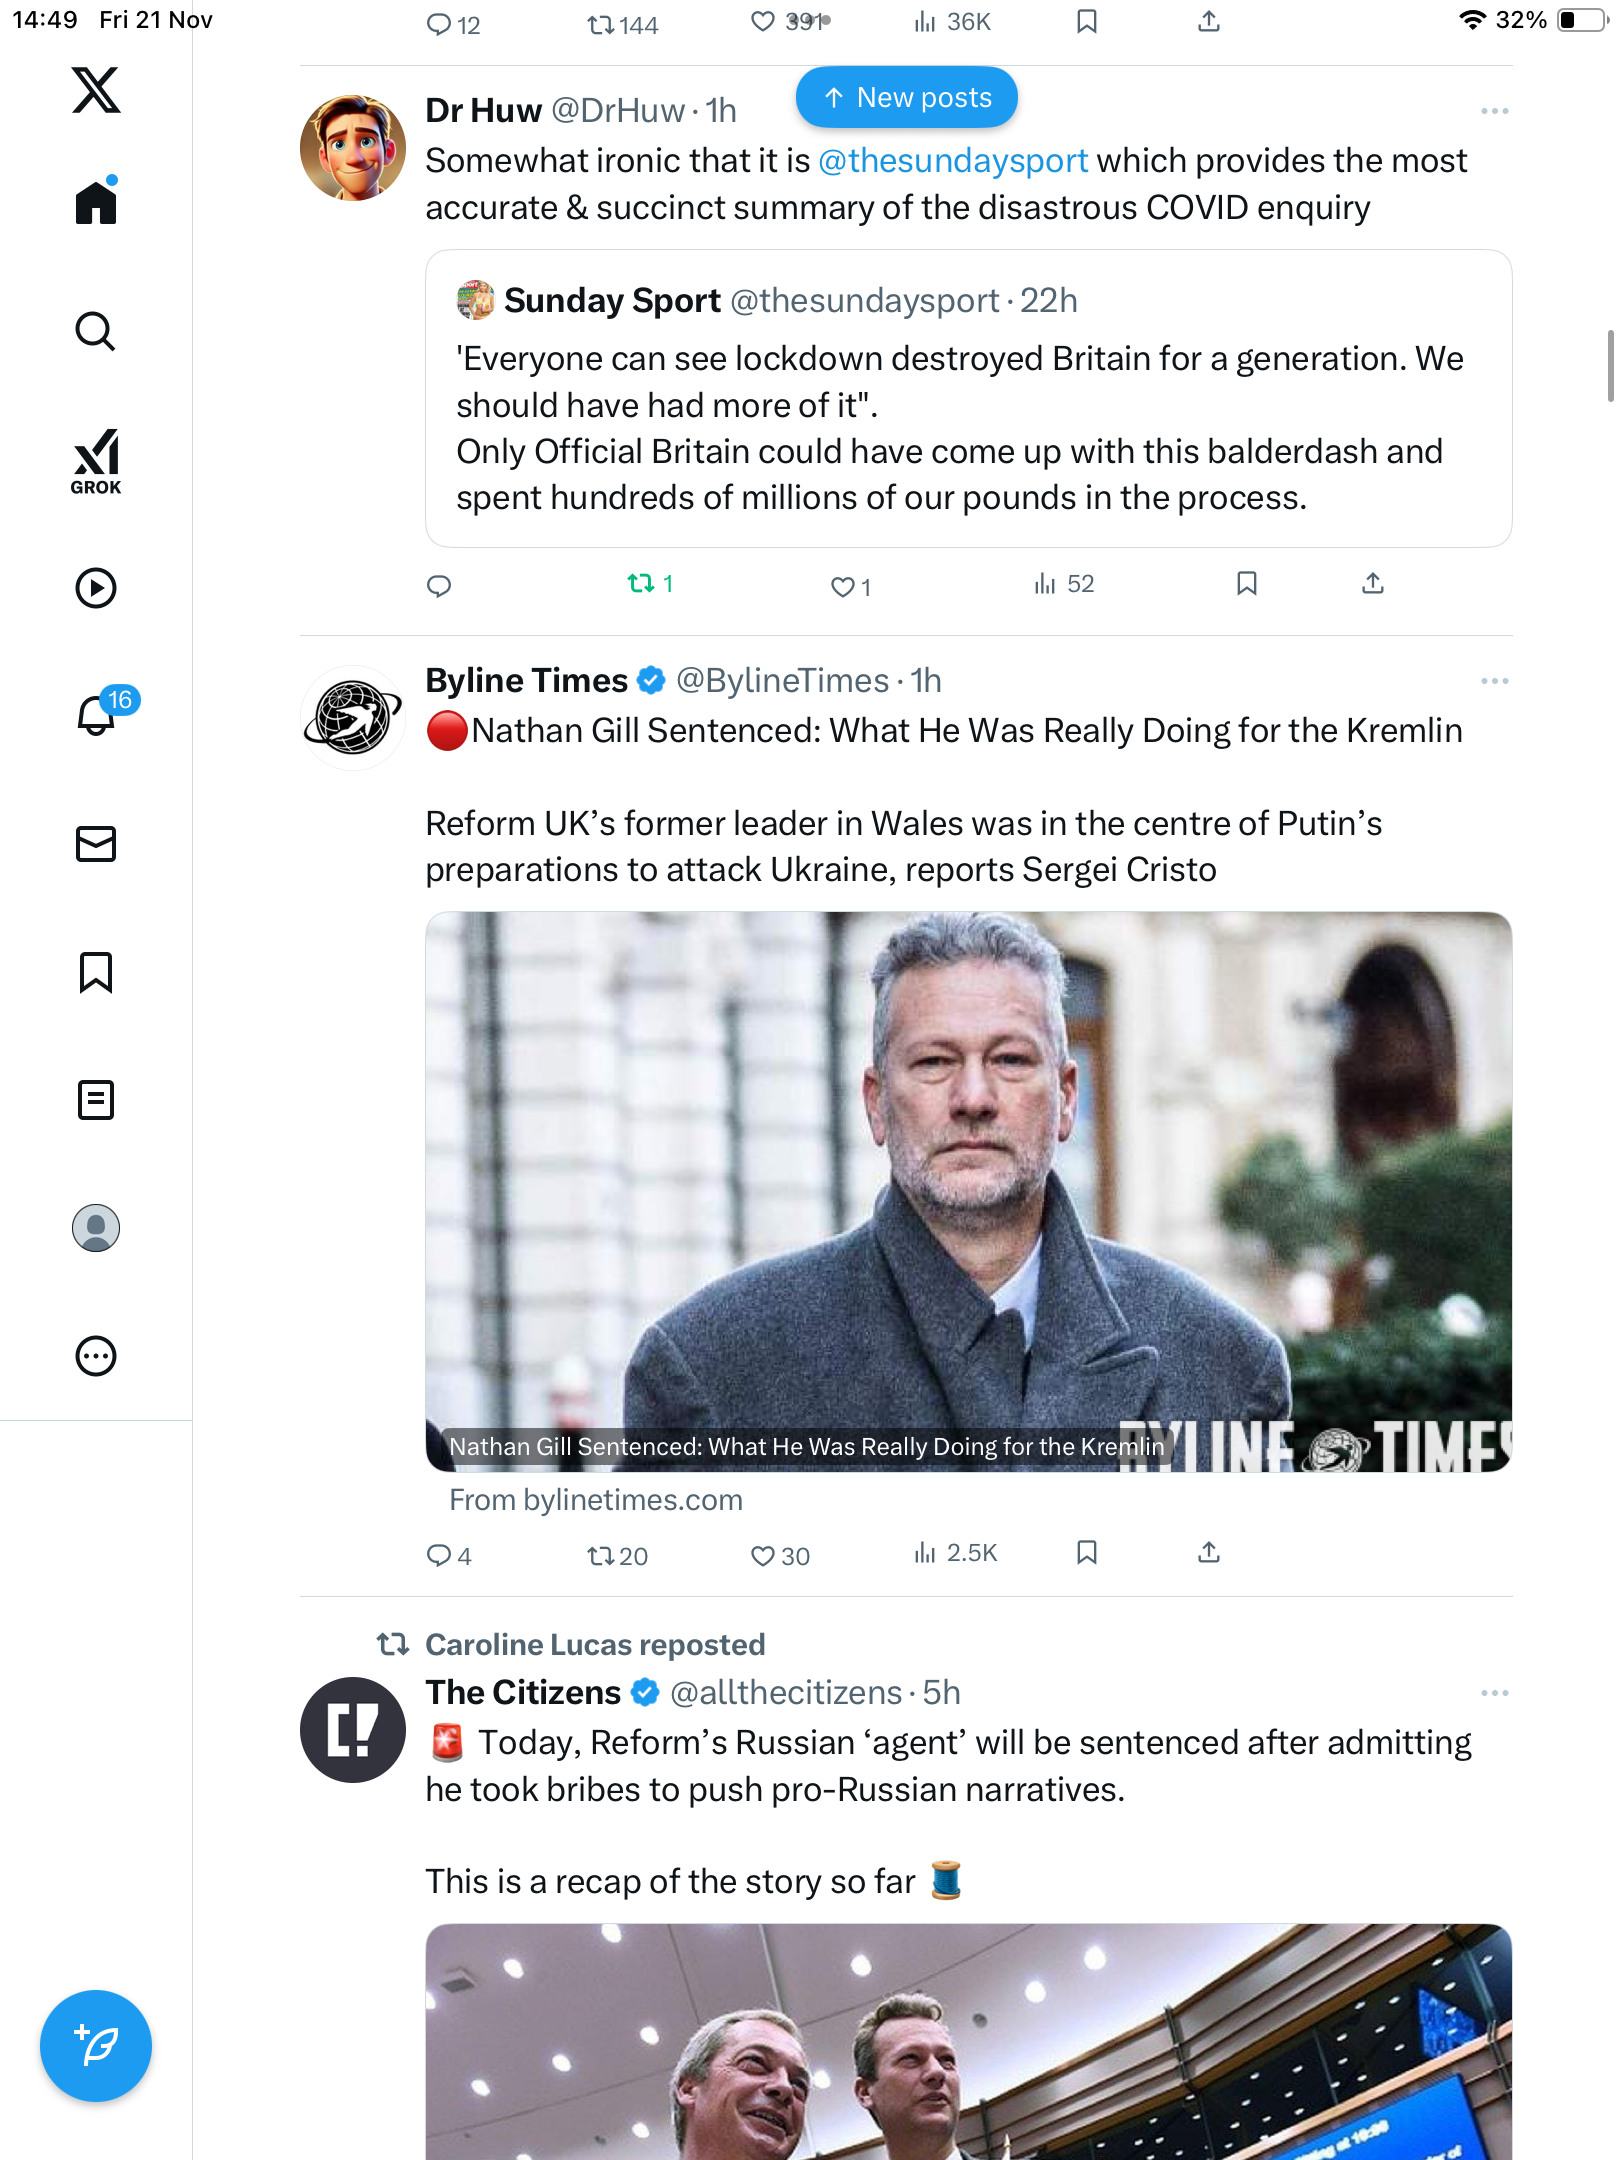Image resolution: width=1620 pixels, height=2160 pixels.
Task: Open Grok from the sidebar
Action: [x=96, y=461]
